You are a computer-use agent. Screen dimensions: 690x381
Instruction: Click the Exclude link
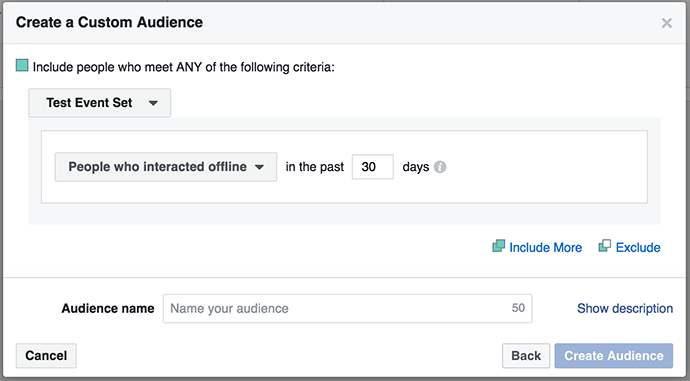(x=629, y=247)
